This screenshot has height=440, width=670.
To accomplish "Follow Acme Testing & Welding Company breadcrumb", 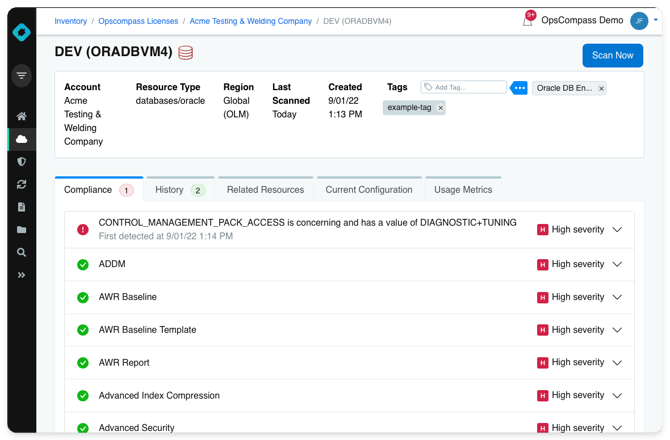I will coord(250,21).
